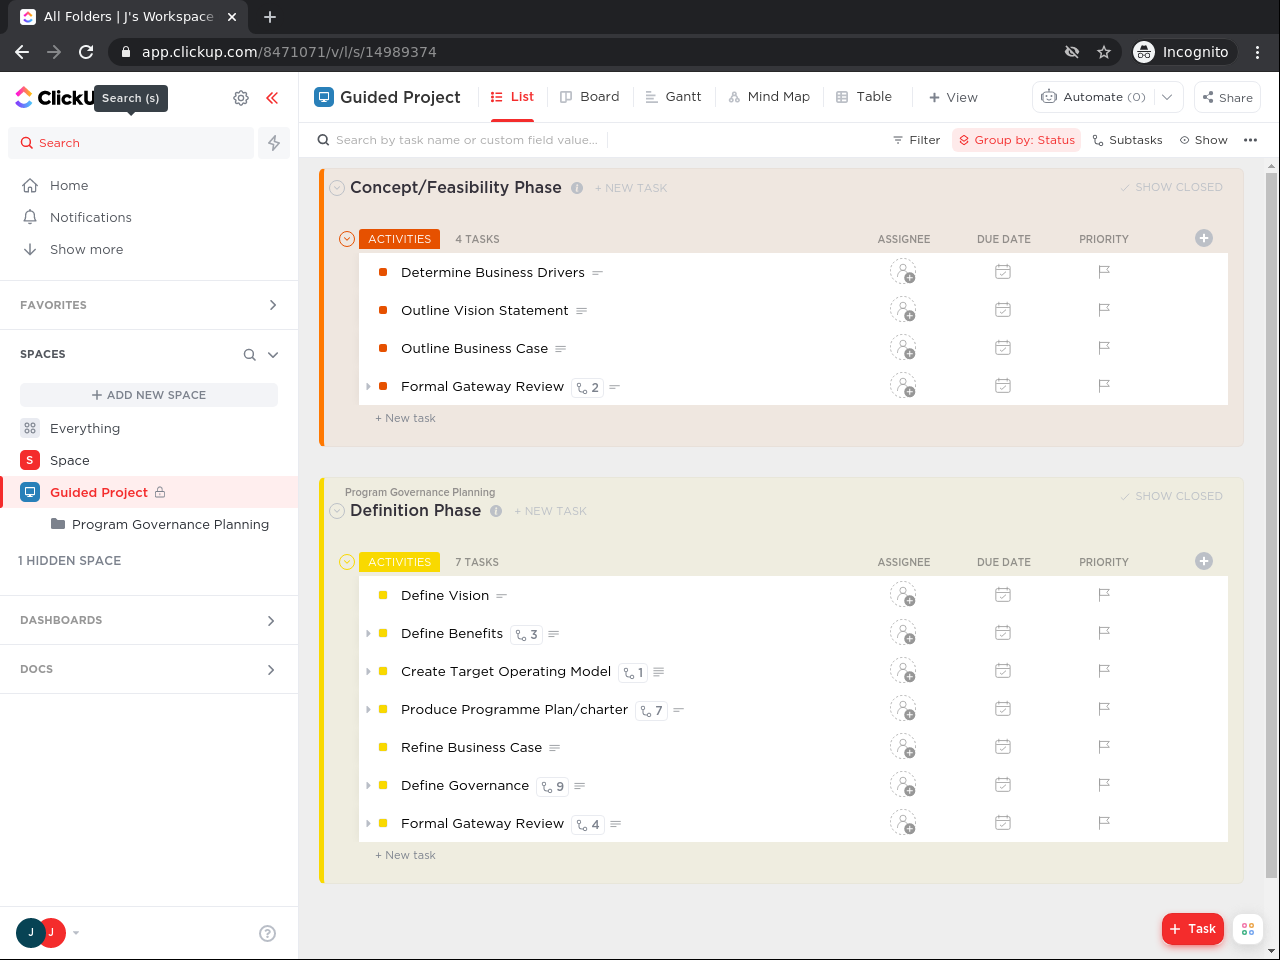Click yellow status square of Refine Business Case
Screen dimensions: 1280x960
(x=383, y=747)
